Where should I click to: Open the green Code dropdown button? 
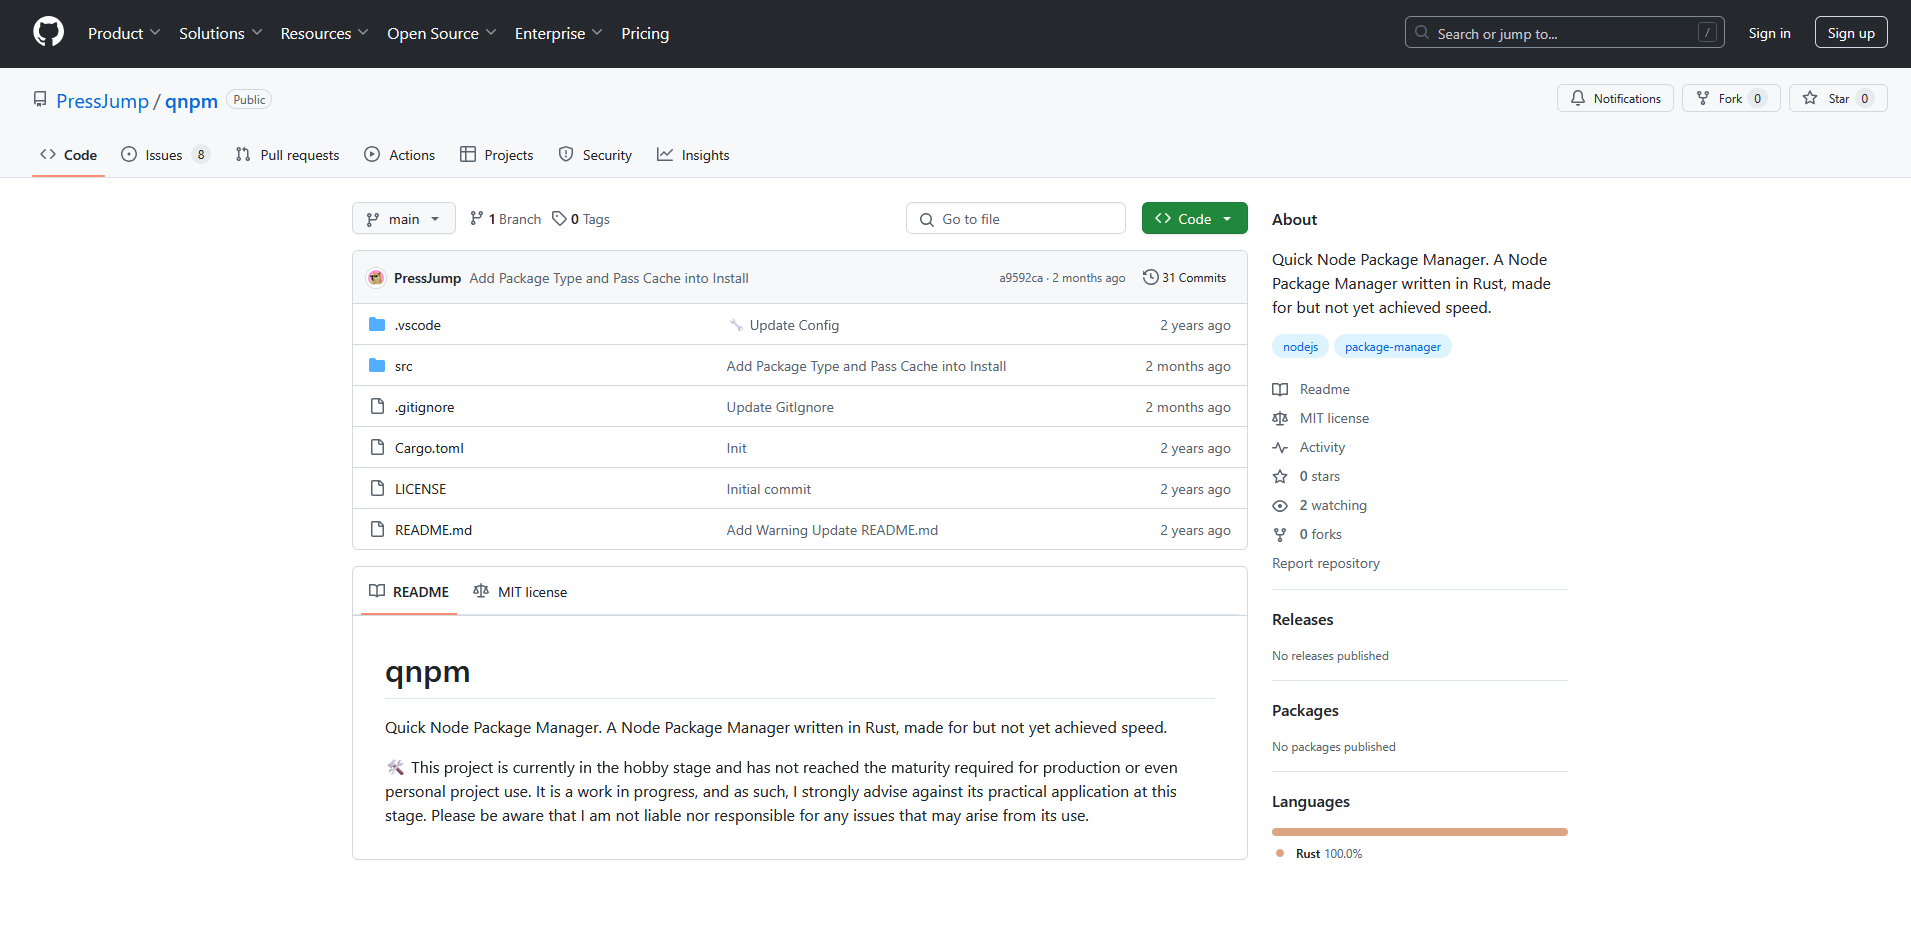point(1194,219)
